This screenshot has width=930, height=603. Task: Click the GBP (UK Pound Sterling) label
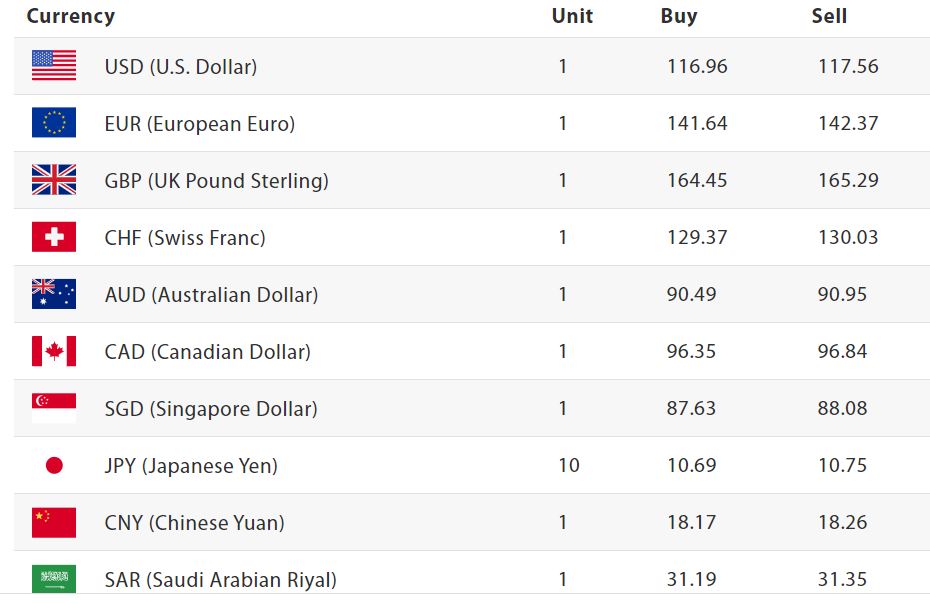point(216,181)
